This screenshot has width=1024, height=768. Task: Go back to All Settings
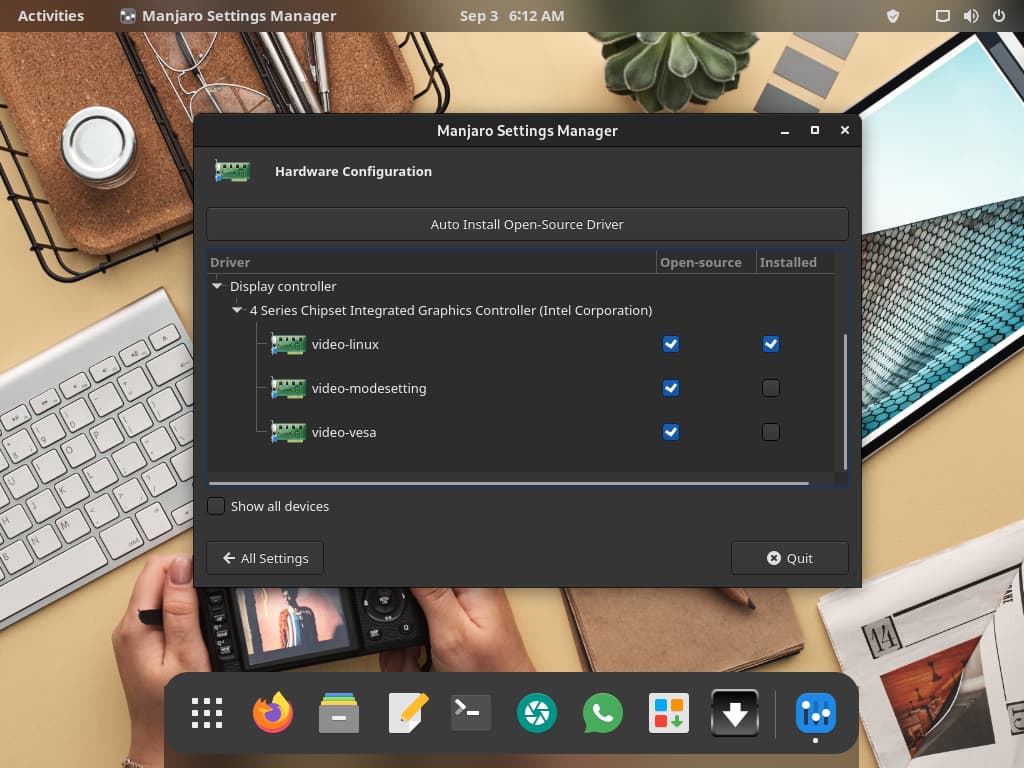(x=264, y=558)
